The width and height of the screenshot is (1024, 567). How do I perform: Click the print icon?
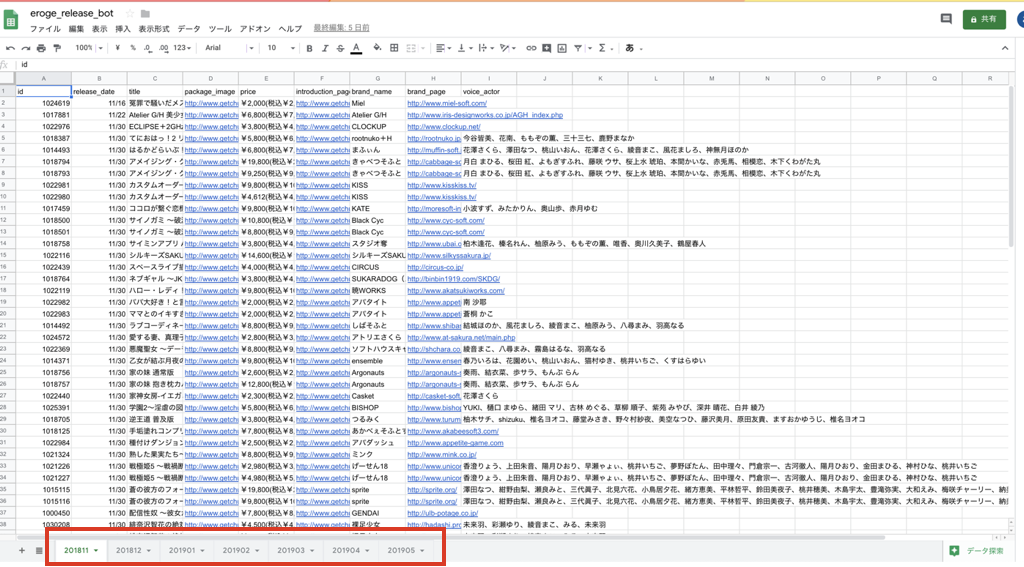click(41, 48)
